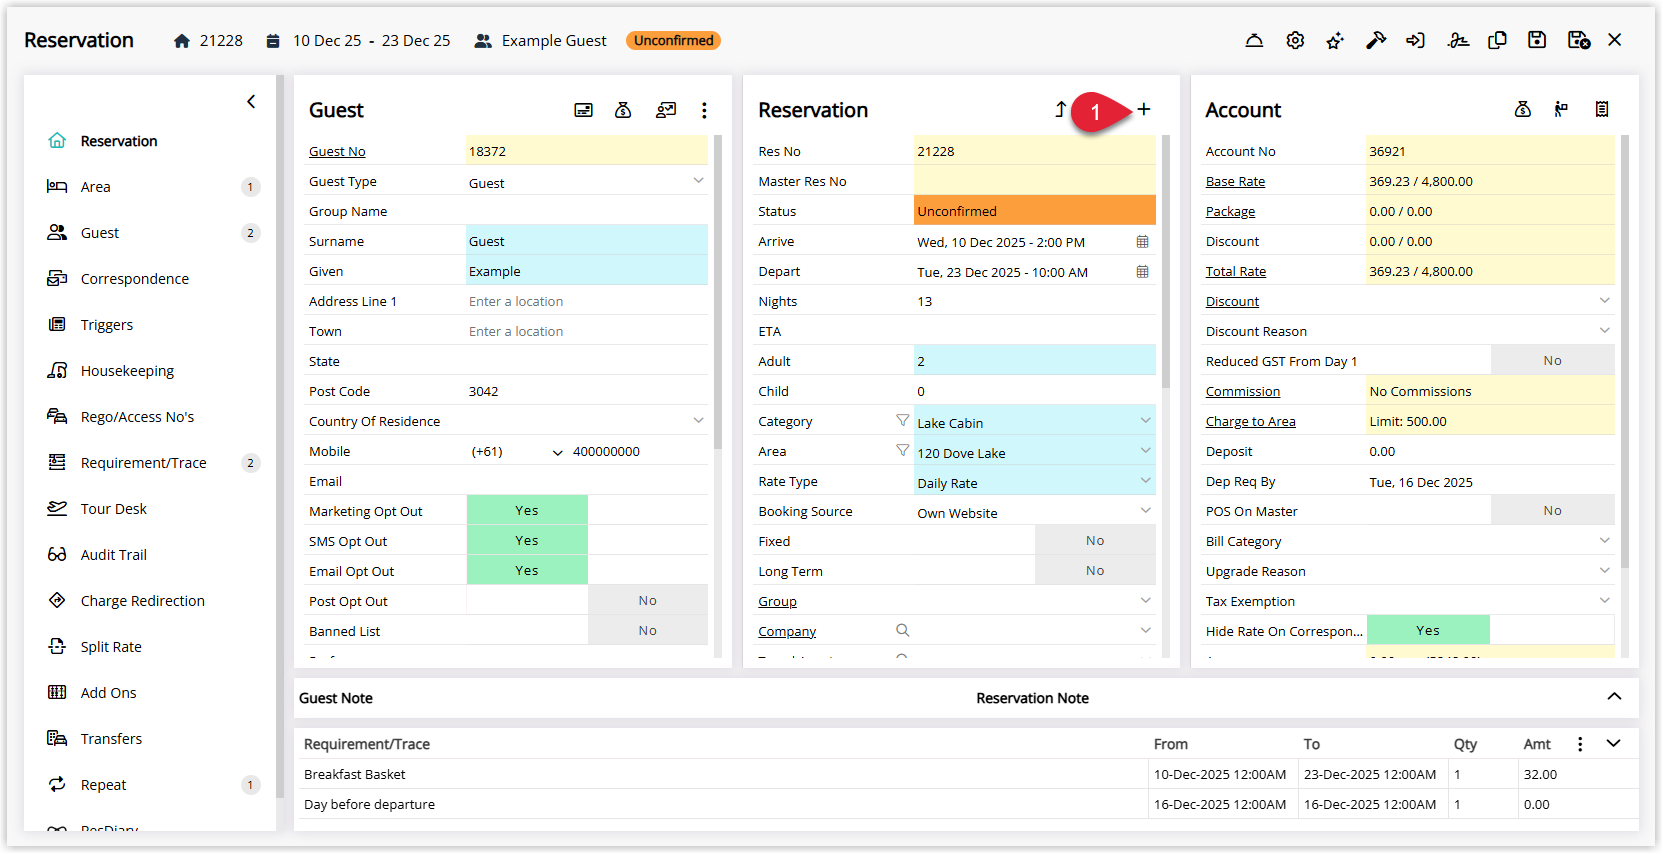Viewport: 1663px width, 854px height.
Task: Click the Charge to Area link
Action: click(x=1250, y=421)
